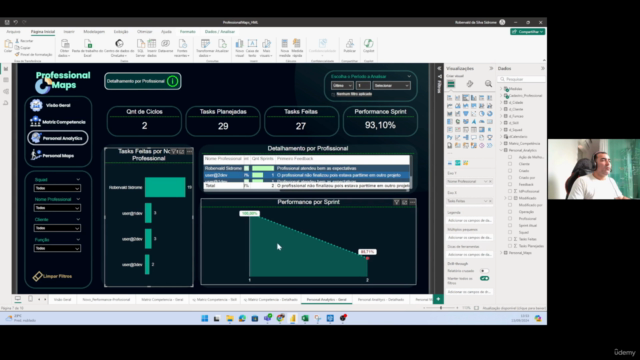Viewport: 640px width, 360px height.
Task: Click Obter dados in the ribbon
Action: [64, 48]
